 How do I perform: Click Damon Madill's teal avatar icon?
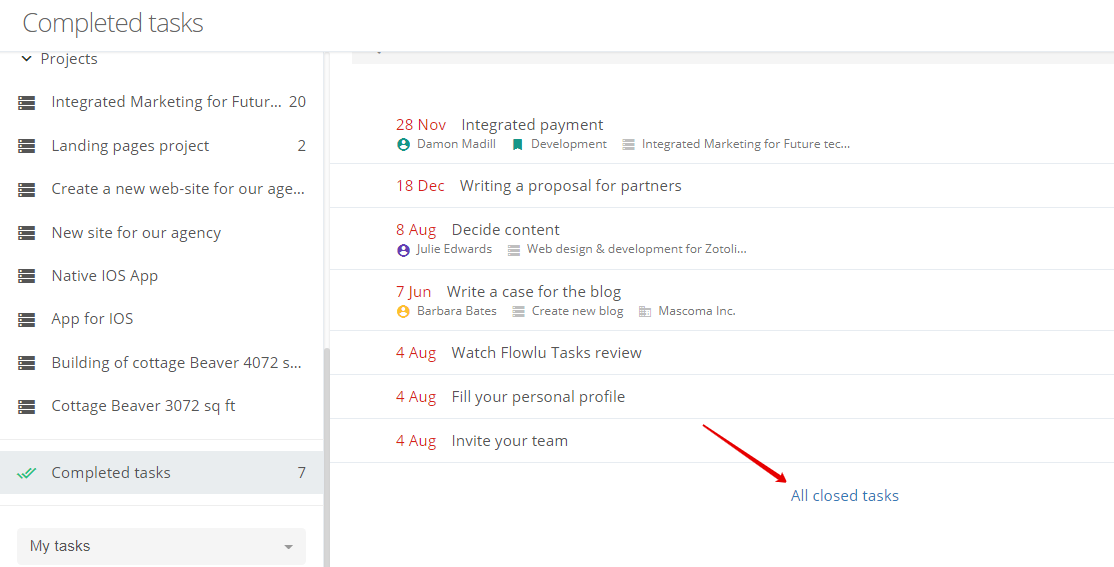point(404,144)
